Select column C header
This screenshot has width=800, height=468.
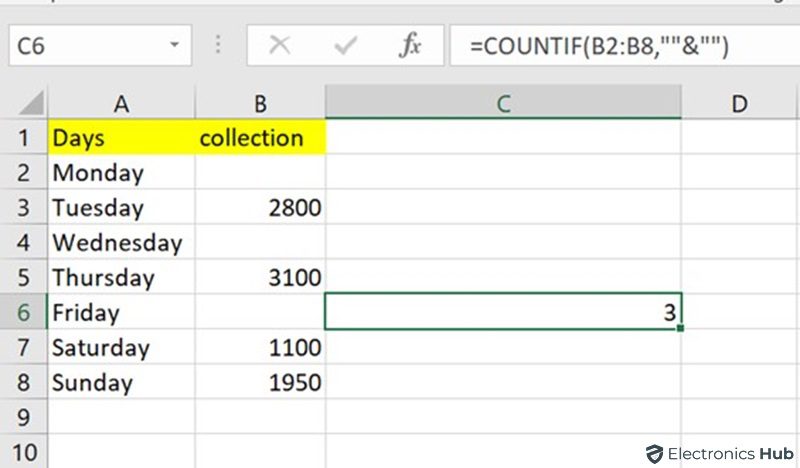503,103
